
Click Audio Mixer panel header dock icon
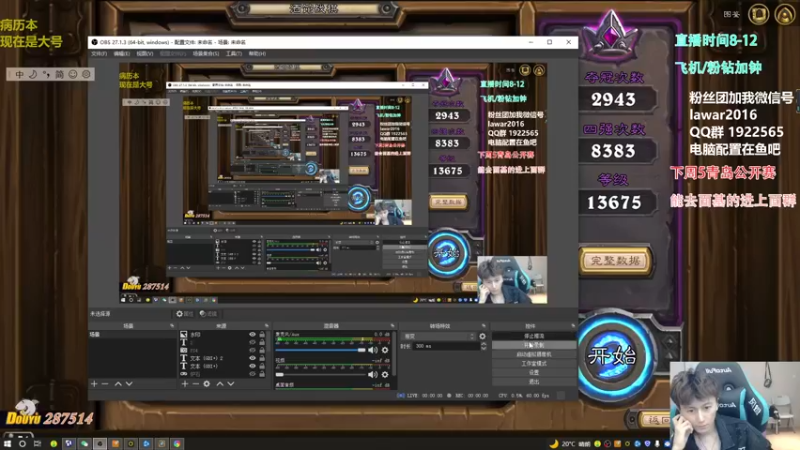392,326
